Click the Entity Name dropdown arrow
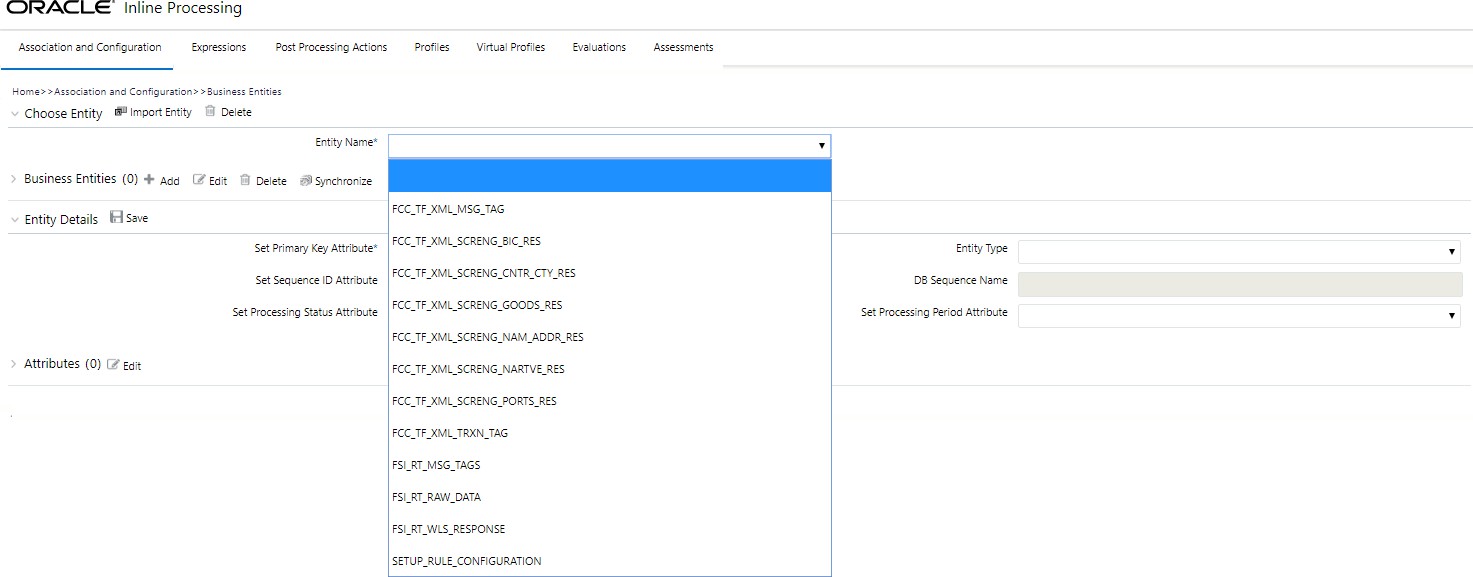The image size is (1473, 577). (822, 146)
